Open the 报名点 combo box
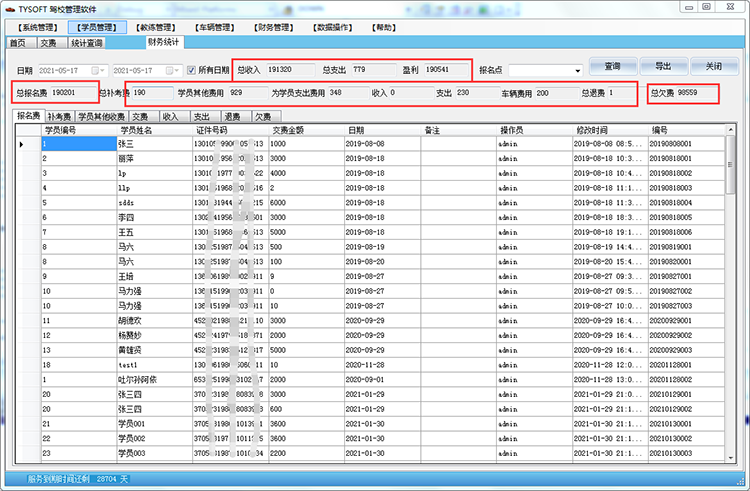The image size is (750, 491). point(578,71)
